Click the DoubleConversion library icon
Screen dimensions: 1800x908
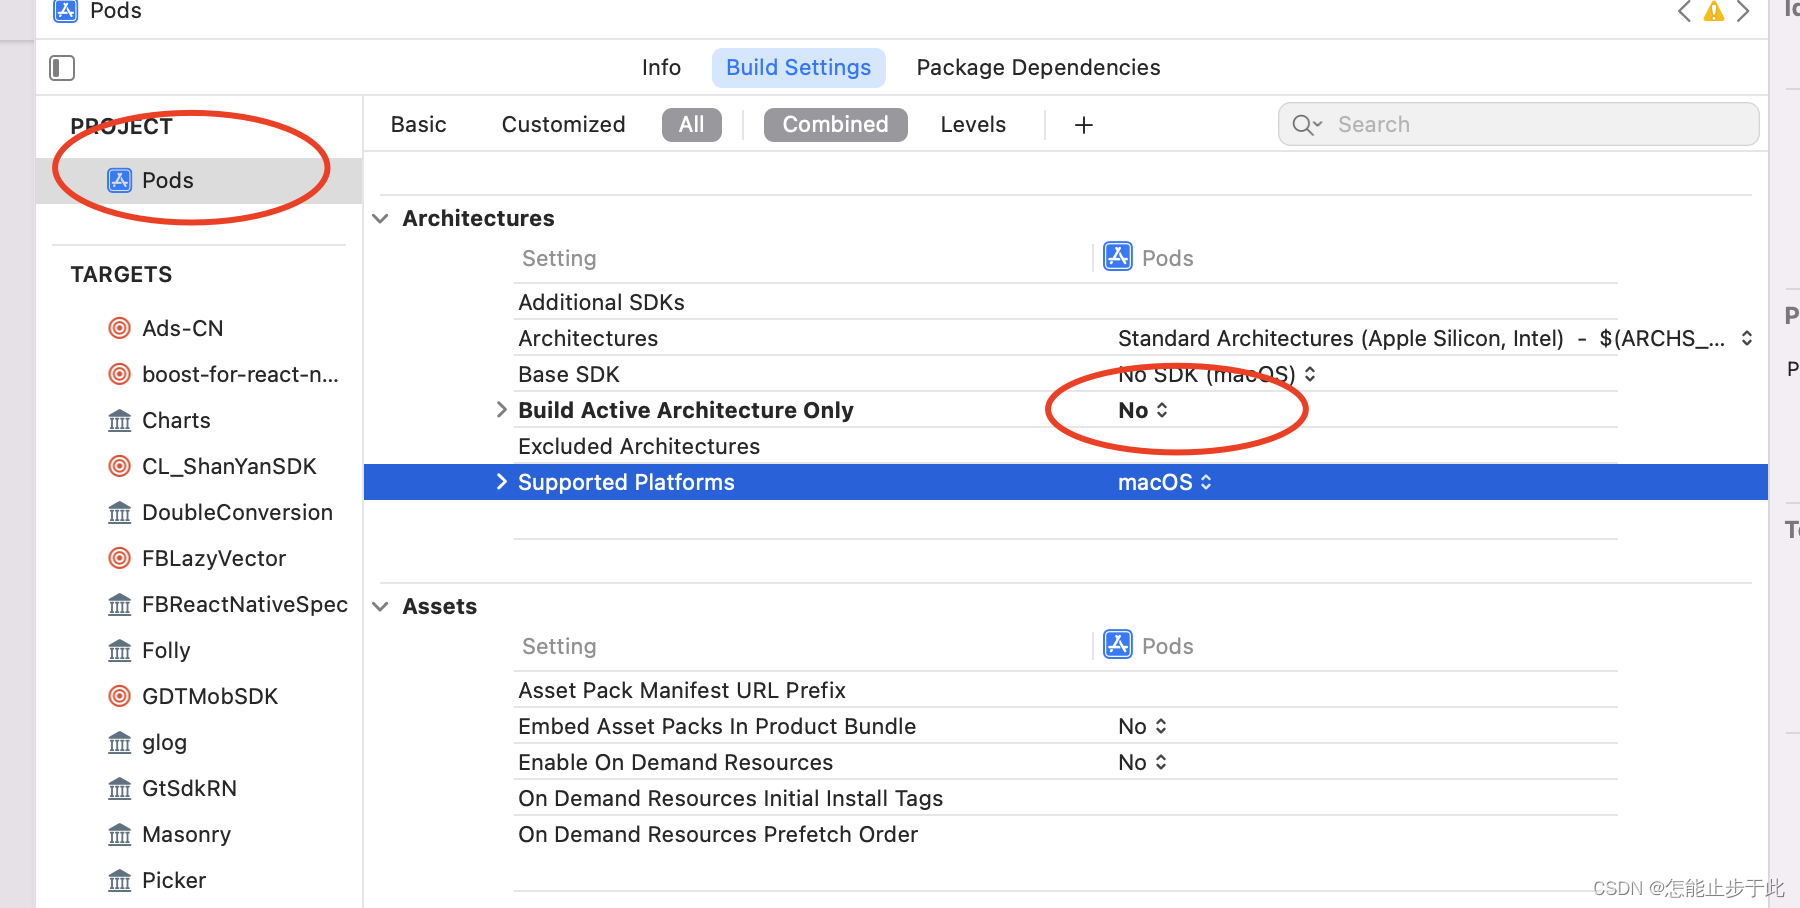(119, 512)
